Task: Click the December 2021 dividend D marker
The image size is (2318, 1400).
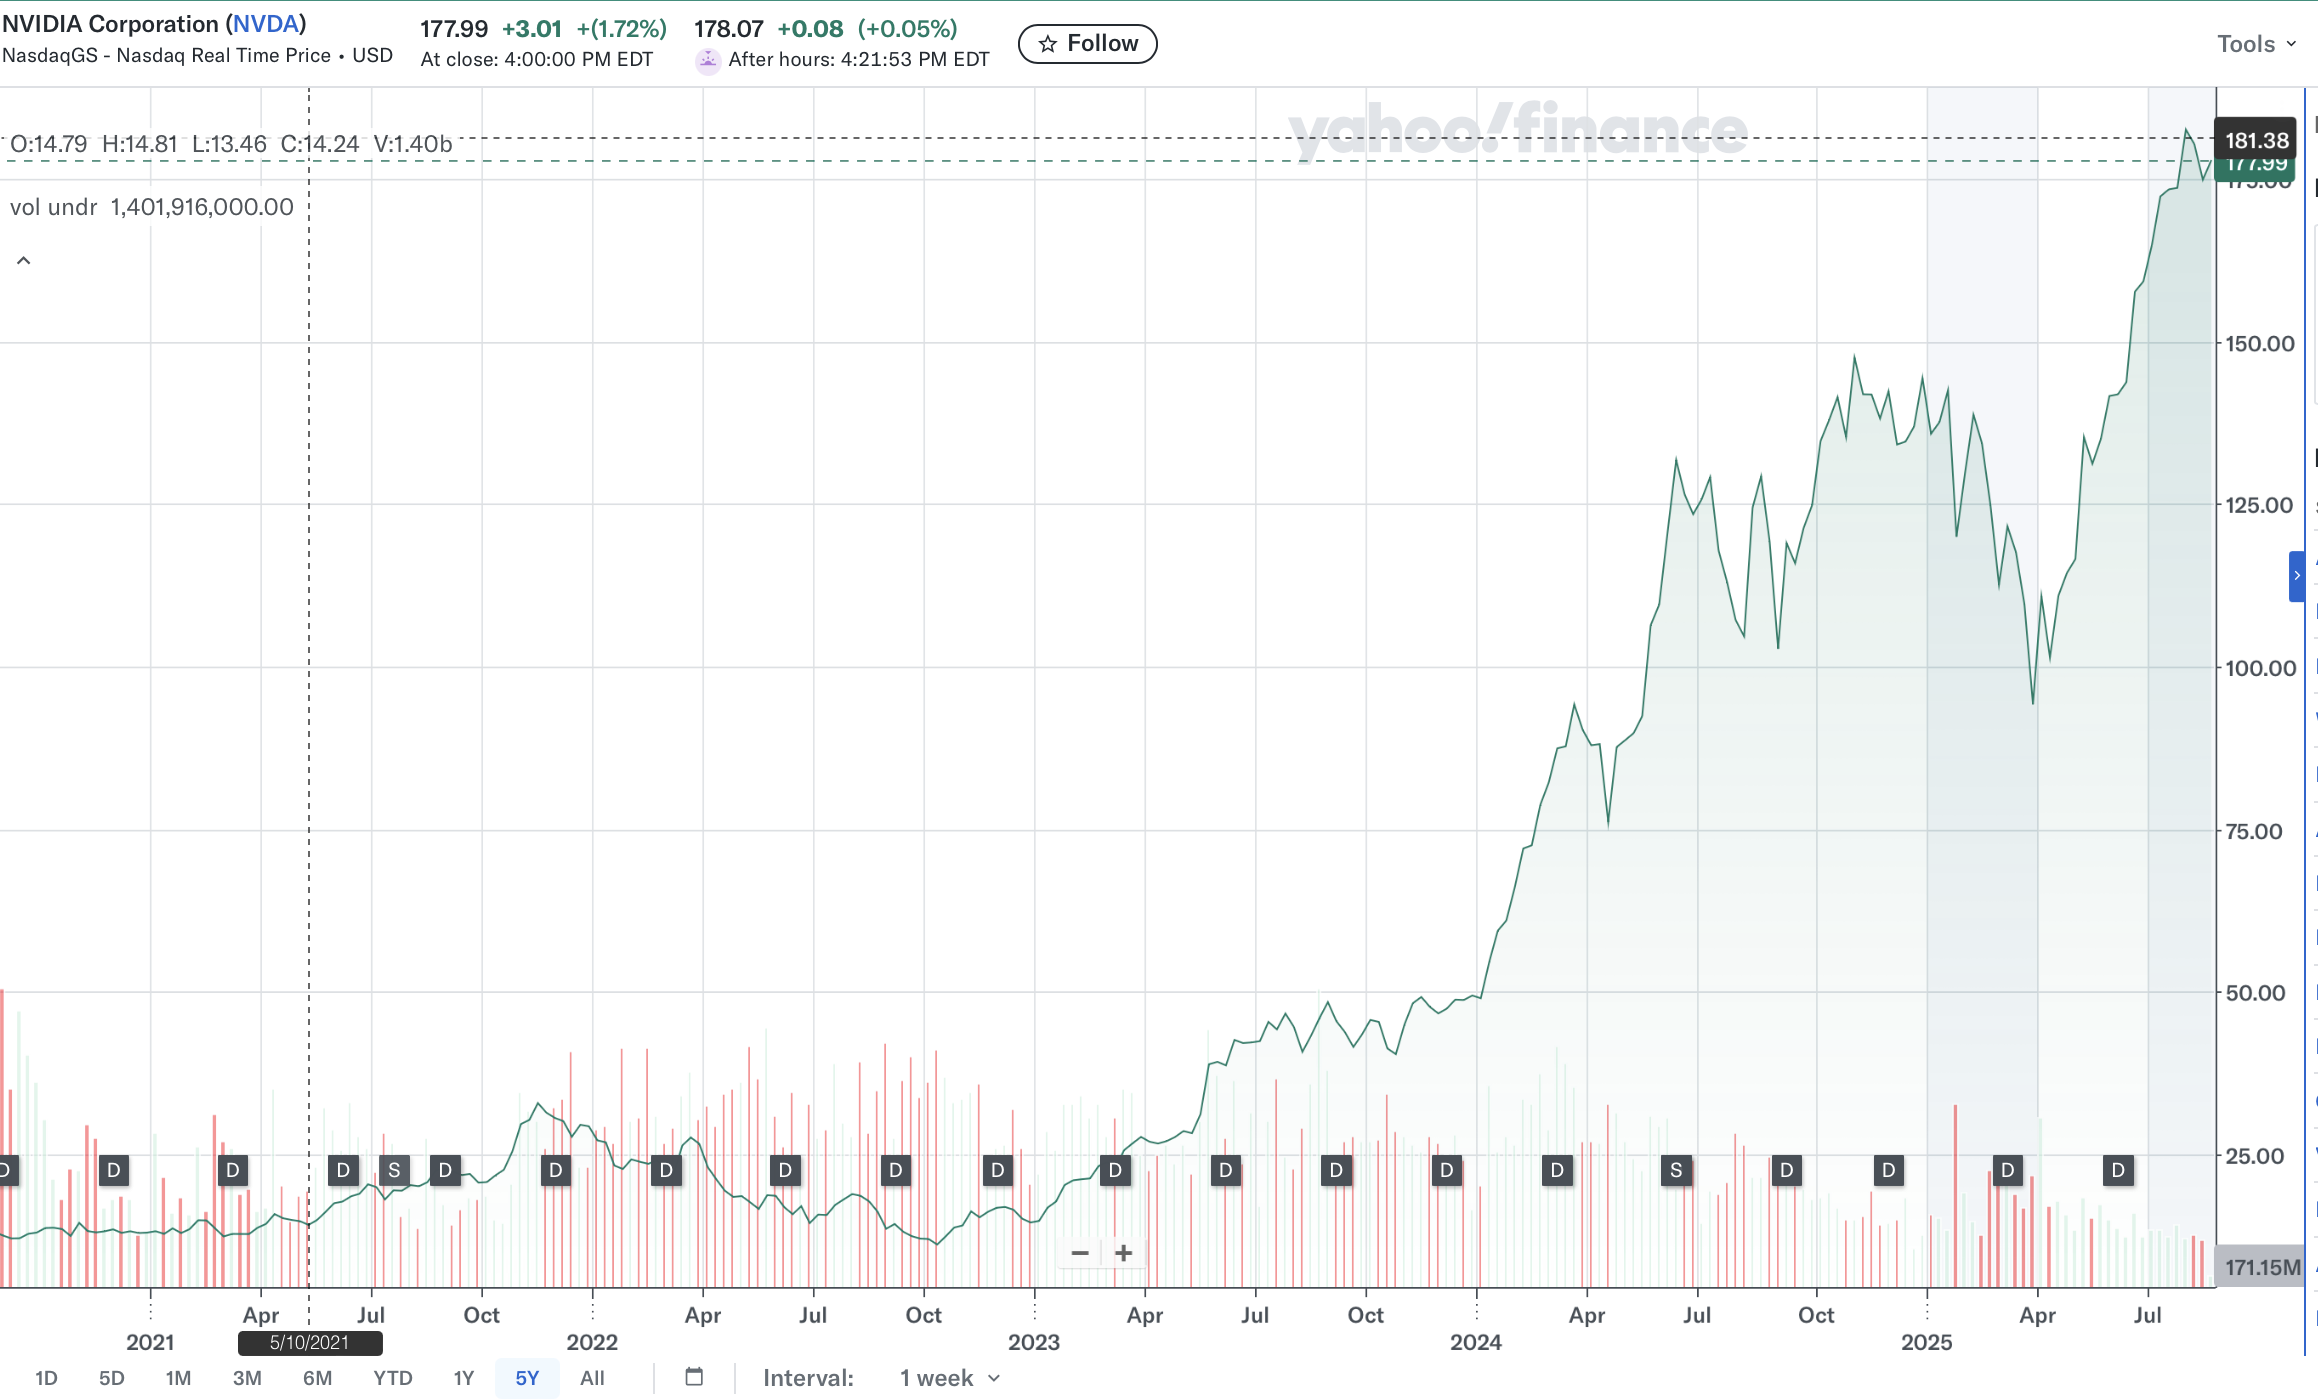Action: pos(556,1170)
